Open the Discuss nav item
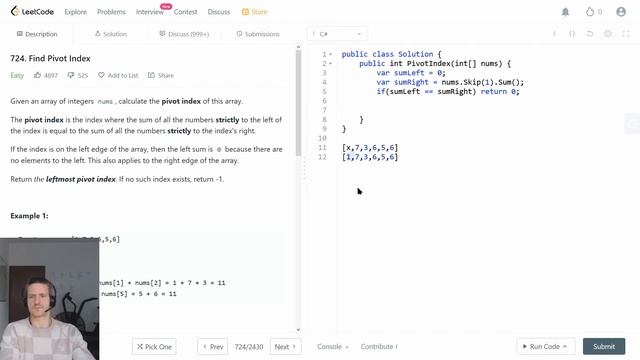Screen dimensions: 640x360 click(219, 12)
